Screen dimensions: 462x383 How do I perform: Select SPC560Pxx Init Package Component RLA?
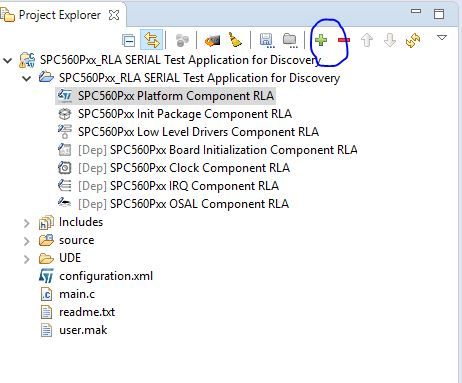pyautogui.click(x=185, y=114)
